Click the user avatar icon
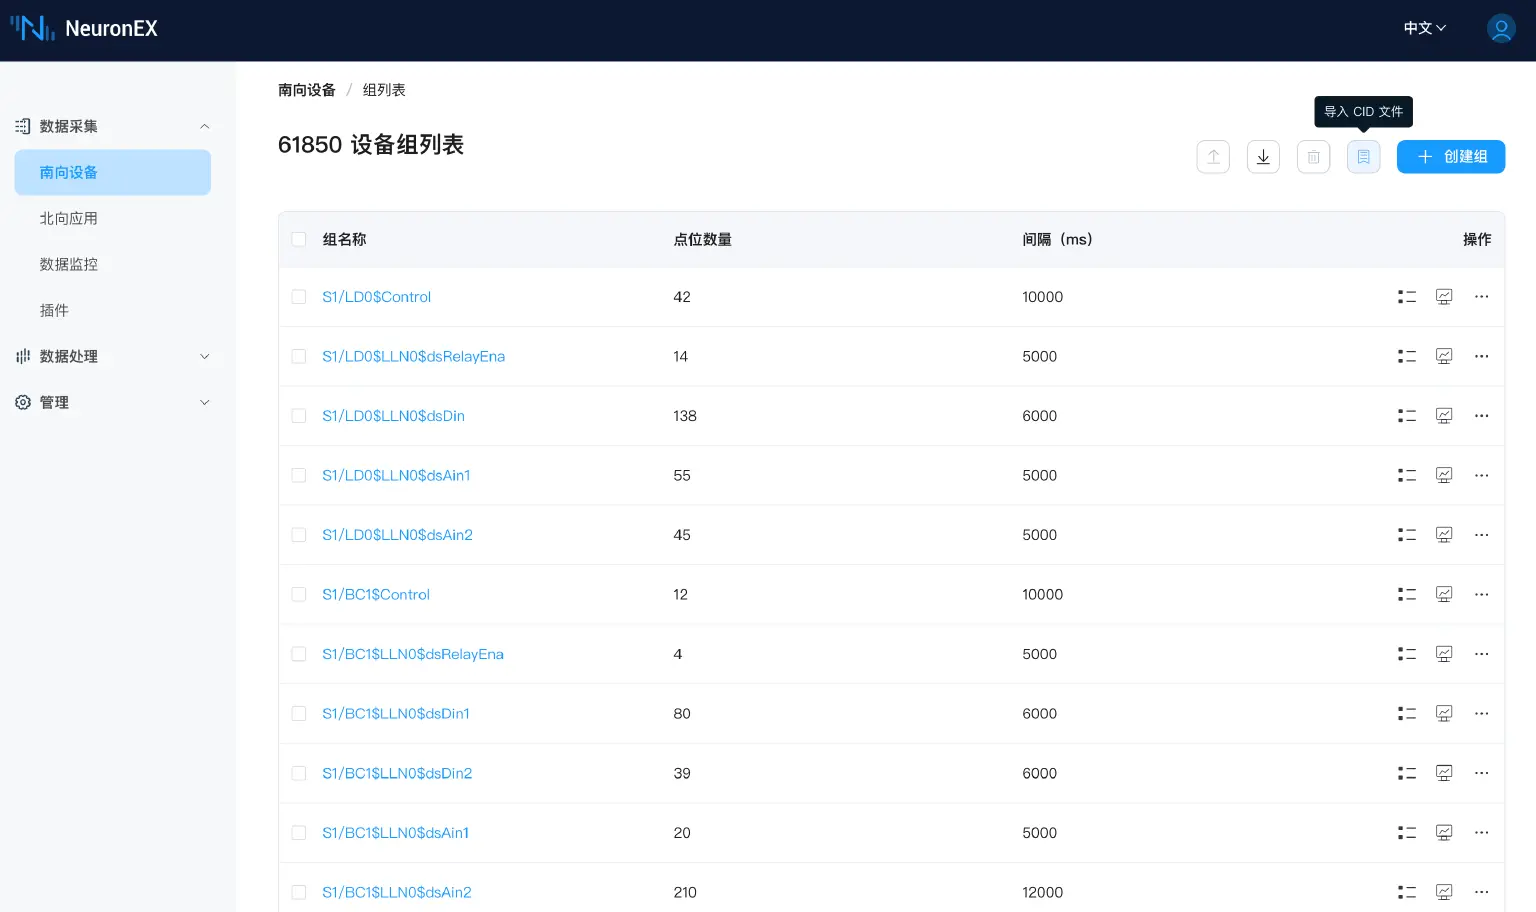 point(1501,28)
